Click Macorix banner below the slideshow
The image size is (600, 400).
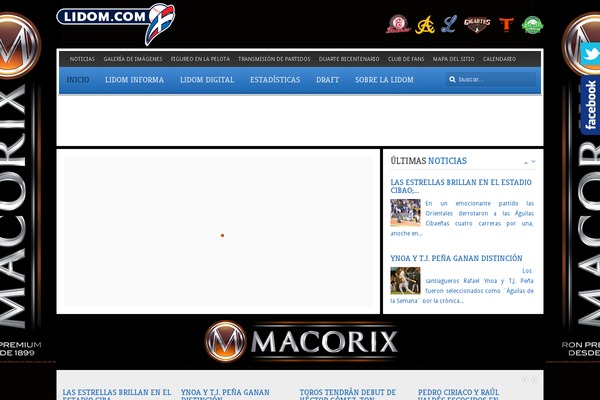tap(301, 341)
